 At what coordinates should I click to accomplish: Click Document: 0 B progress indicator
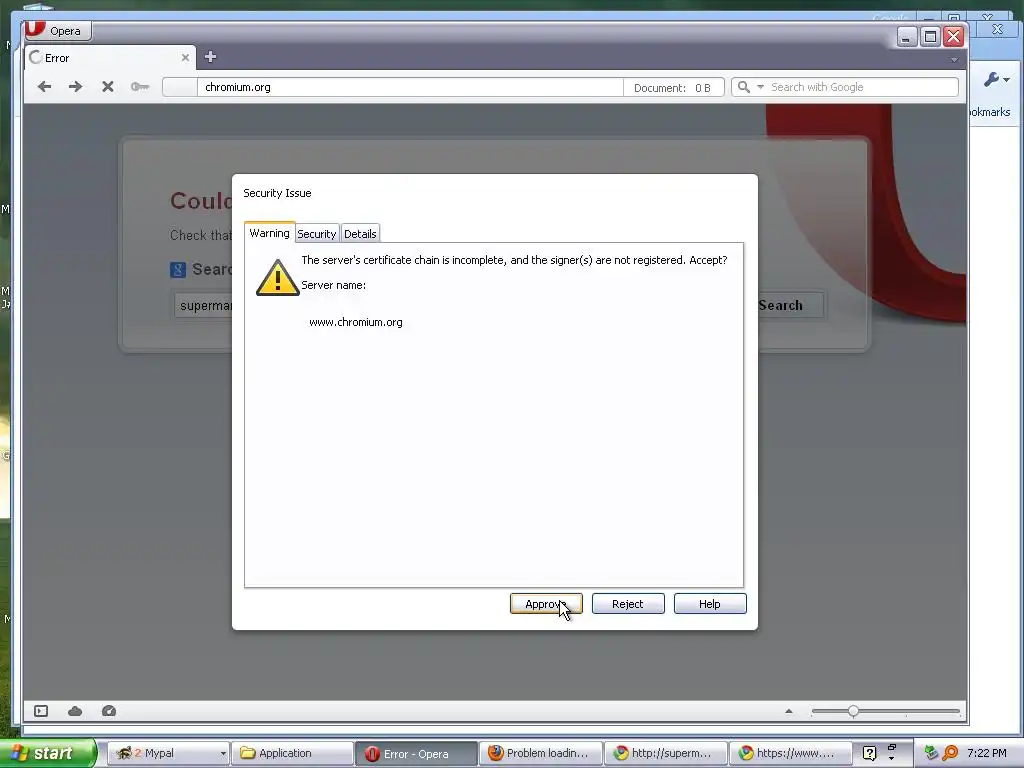(673, 88)
